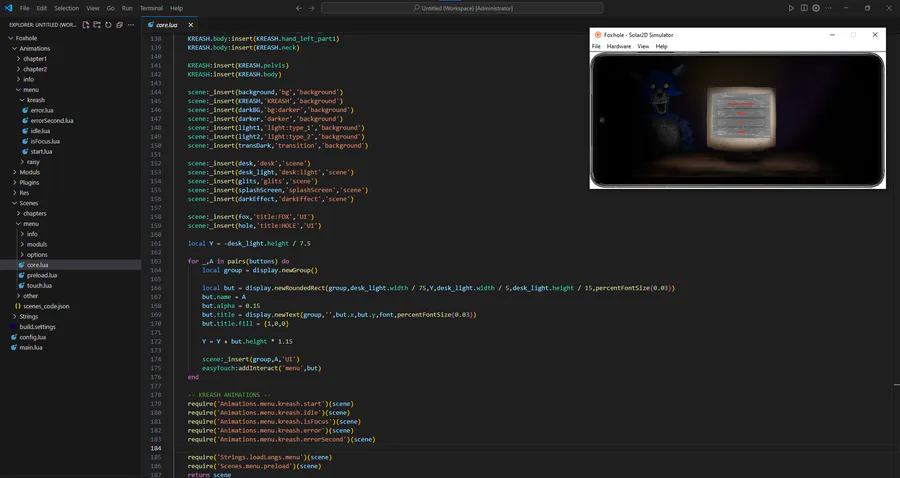Viewport: 900px width, 478px height.
Task: Click the workspace search command box
Action: click(x=462, y=8)
